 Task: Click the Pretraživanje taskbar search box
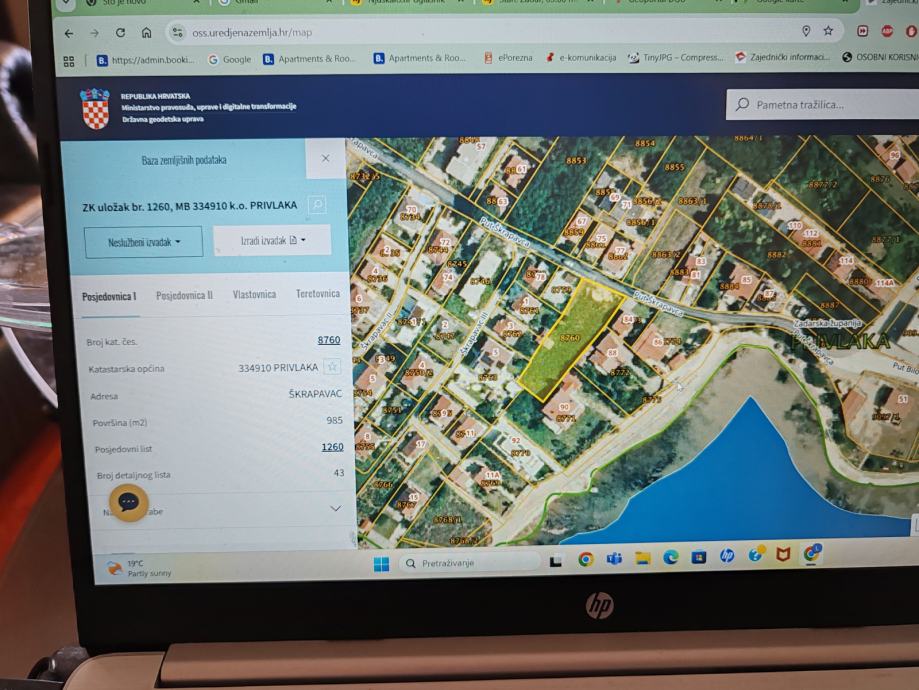pyautogui.click(x=469, y=563)
